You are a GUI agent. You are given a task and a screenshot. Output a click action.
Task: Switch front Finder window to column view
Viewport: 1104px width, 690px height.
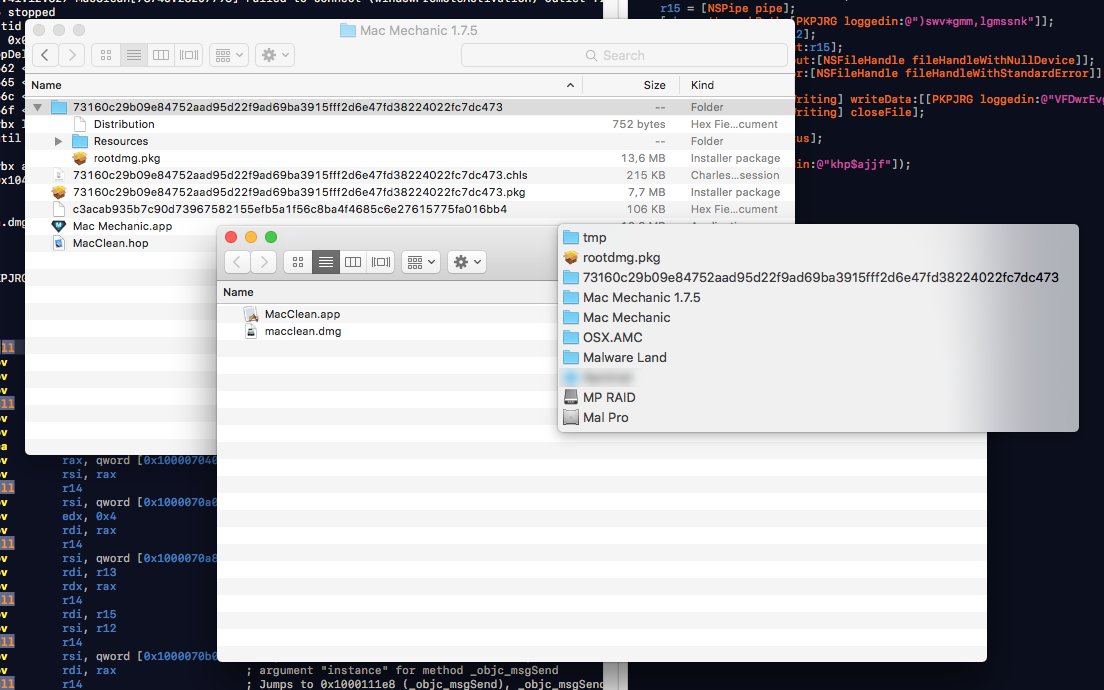tap(353, 262)
